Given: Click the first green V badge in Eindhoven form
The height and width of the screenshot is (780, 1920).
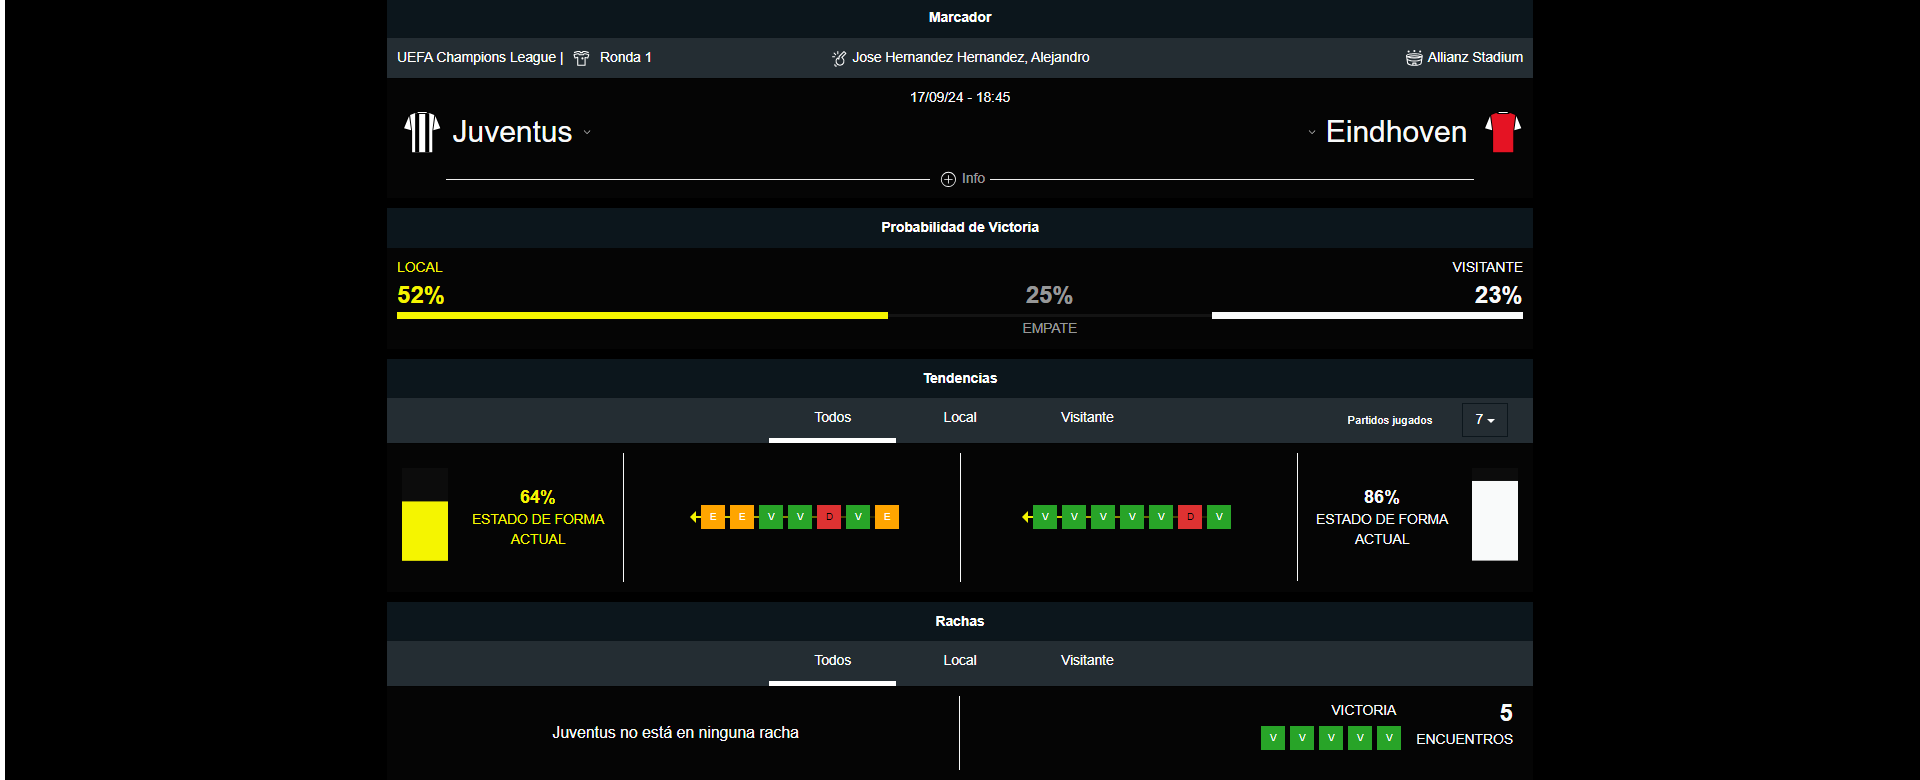Looking at the screenshot, I should click(x=1045, y=517).
